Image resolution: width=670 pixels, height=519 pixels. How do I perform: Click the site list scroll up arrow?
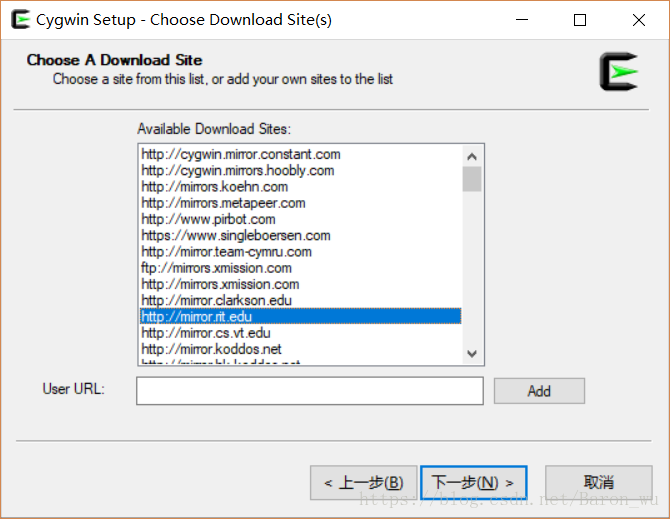pos(472,156)
